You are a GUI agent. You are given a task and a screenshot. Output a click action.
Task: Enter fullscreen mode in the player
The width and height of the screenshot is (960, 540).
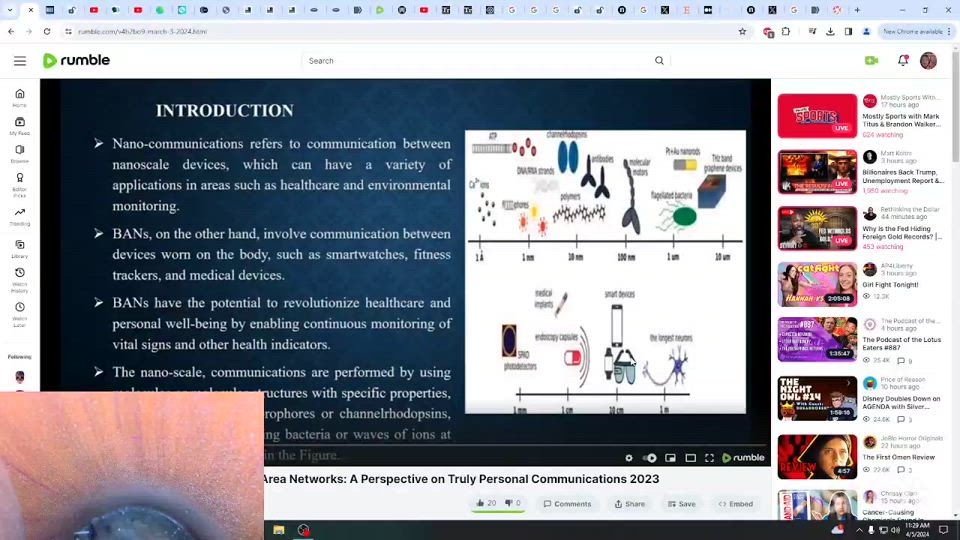(710, 458)
